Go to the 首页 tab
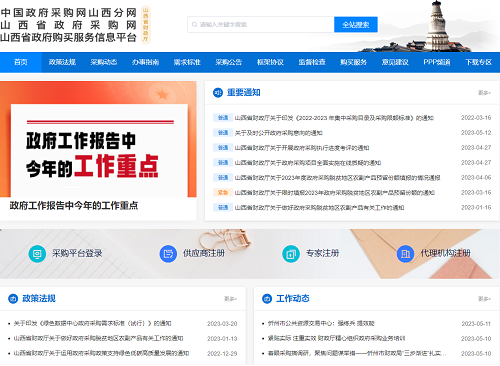The height and width of the screenshot is (366, 500). (x=21, y=62)
